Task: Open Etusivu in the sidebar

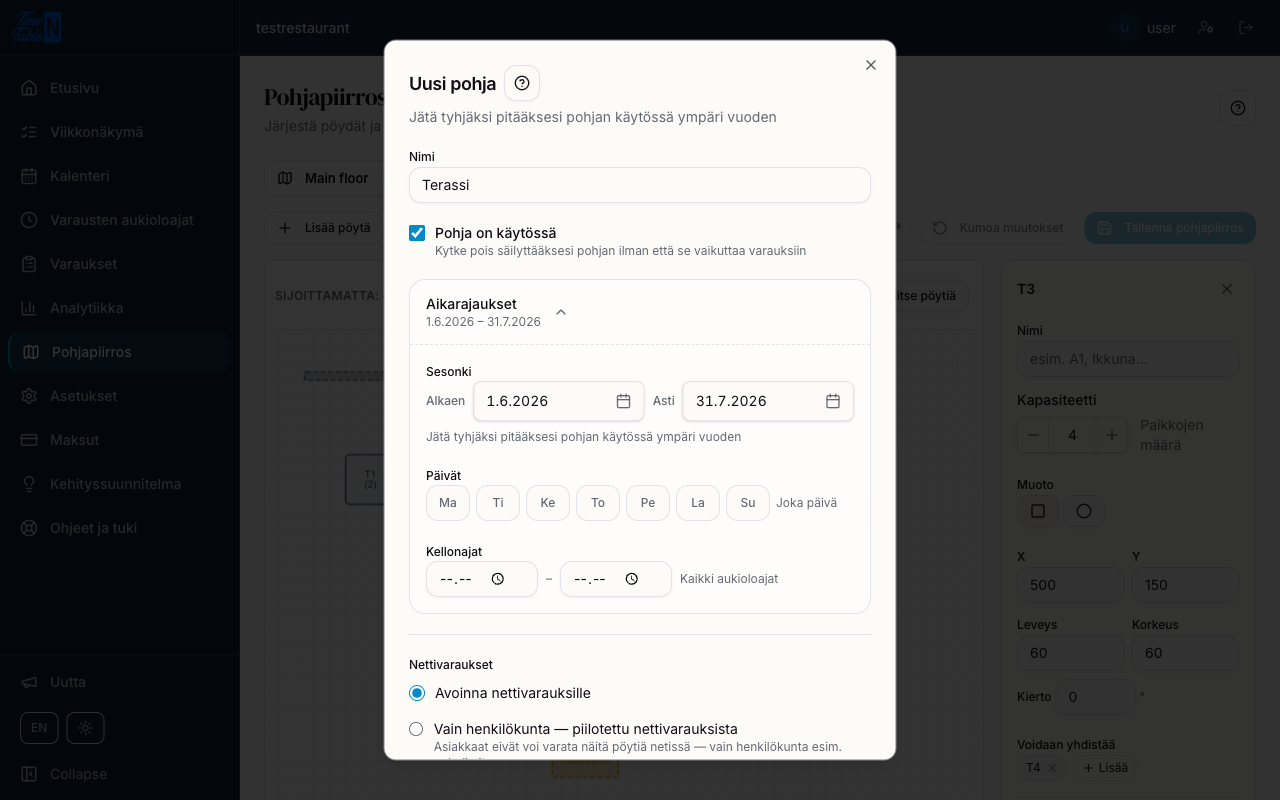Action: click(x=120, y=88)
